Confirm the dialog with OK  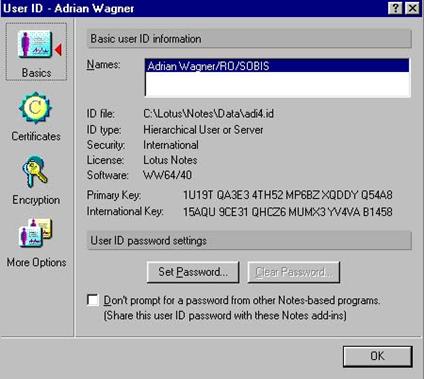tap(378, 356)
